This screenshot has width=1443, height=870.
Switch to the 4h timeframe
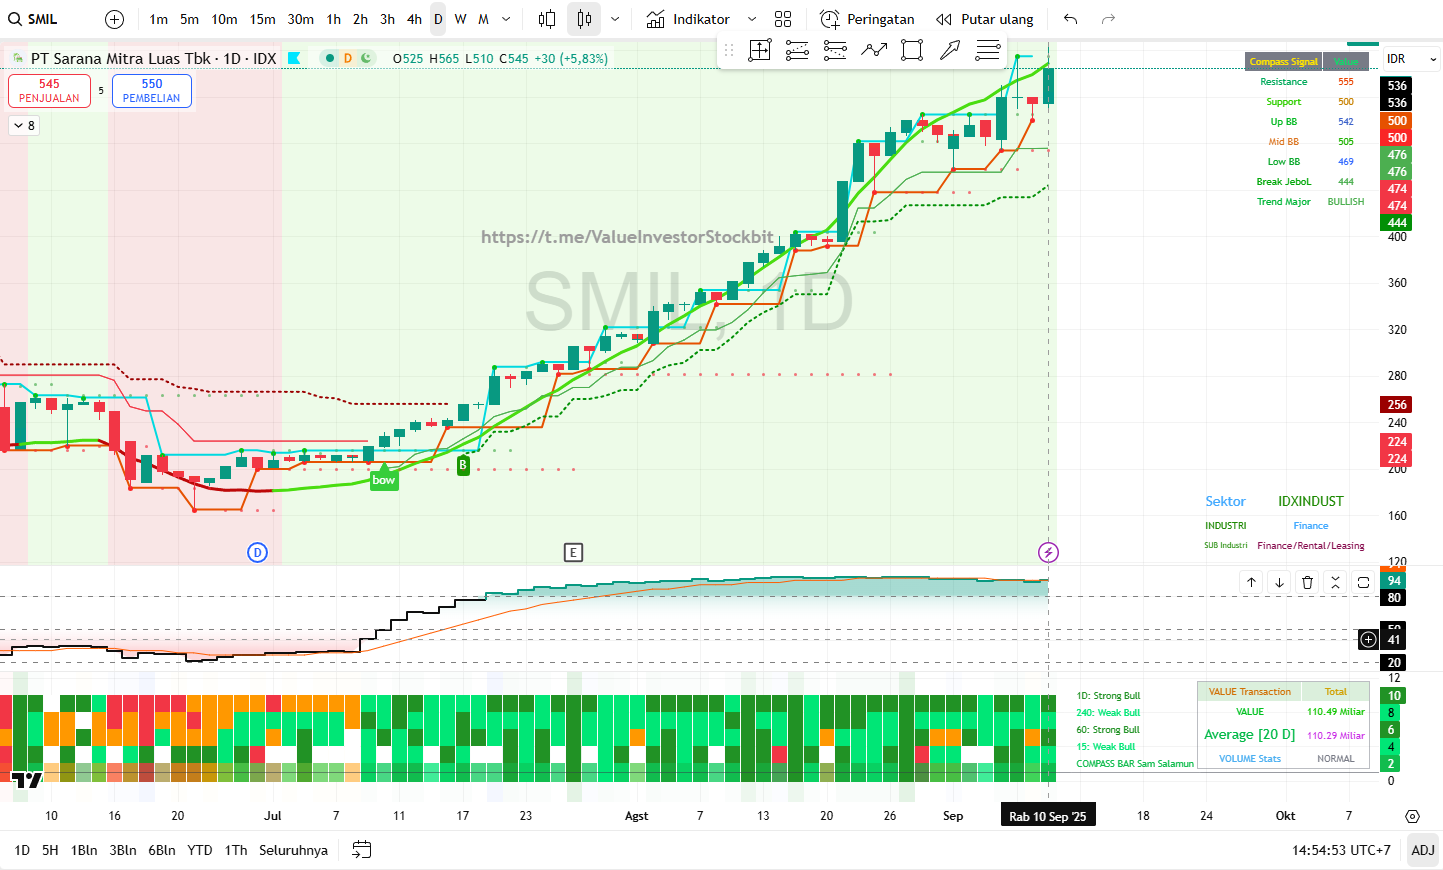pyautogui.click(x=414, y=19)
